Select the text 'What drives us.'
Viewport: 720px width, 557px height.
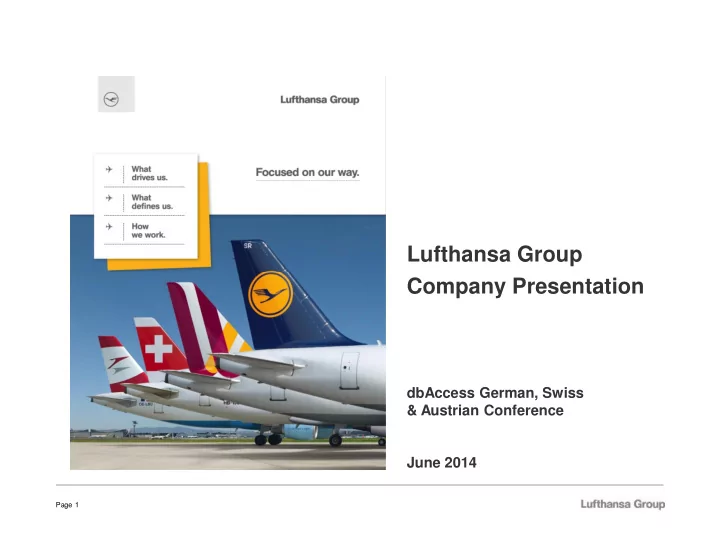pyautogui.click(x=150, y=173)
